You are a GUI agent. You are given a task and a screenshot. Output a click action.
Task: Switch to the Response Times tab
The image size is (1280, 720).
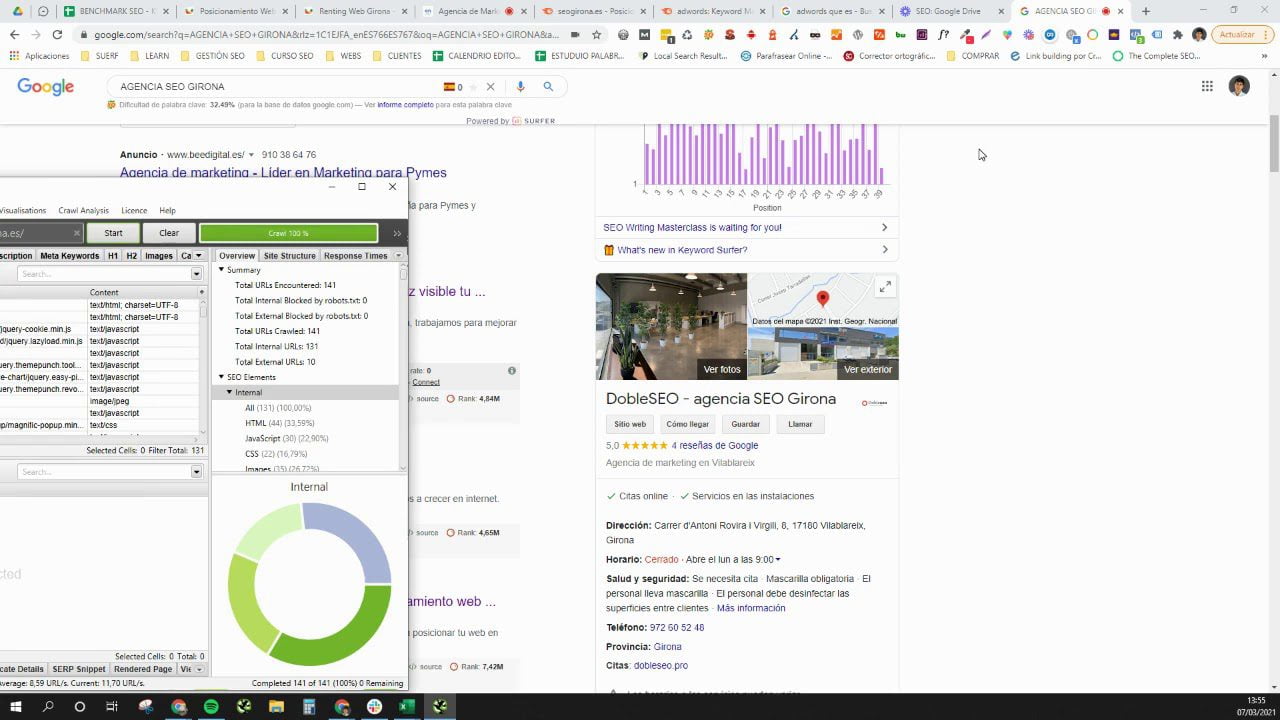355,256
